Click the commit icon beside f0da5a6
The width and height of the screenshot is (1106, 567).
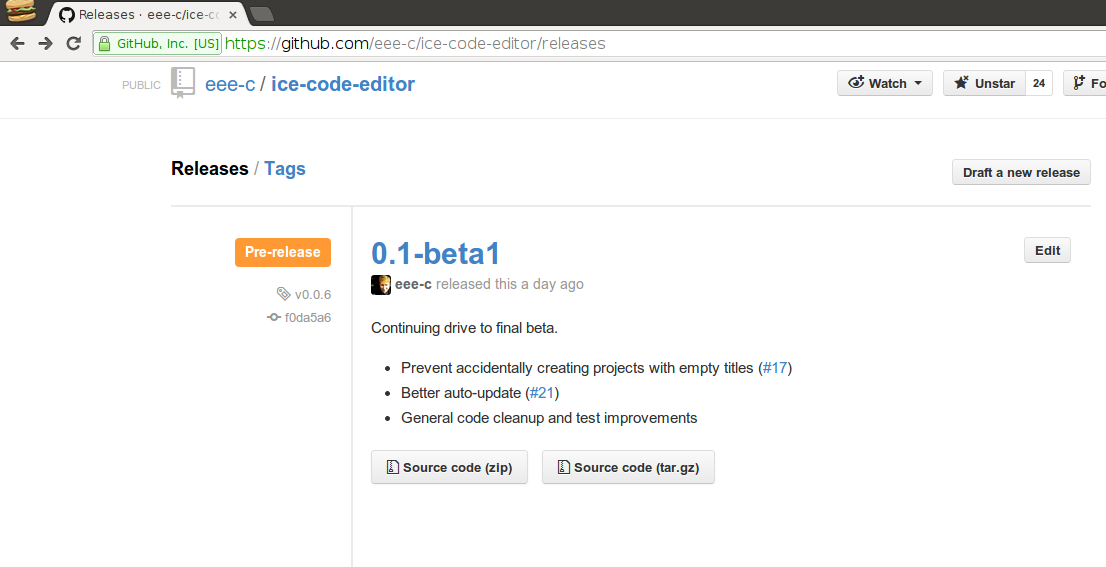click(x=274, y=317)
